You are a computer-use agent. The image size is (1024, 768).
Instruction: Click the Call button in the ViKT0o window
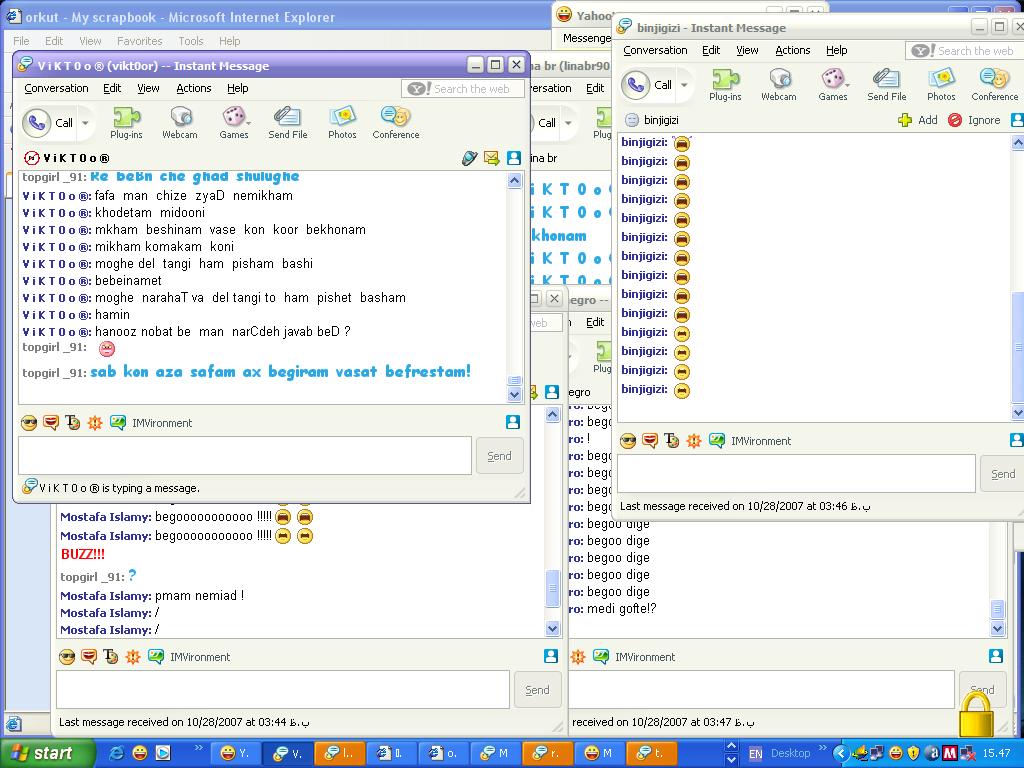click(49, 123)
